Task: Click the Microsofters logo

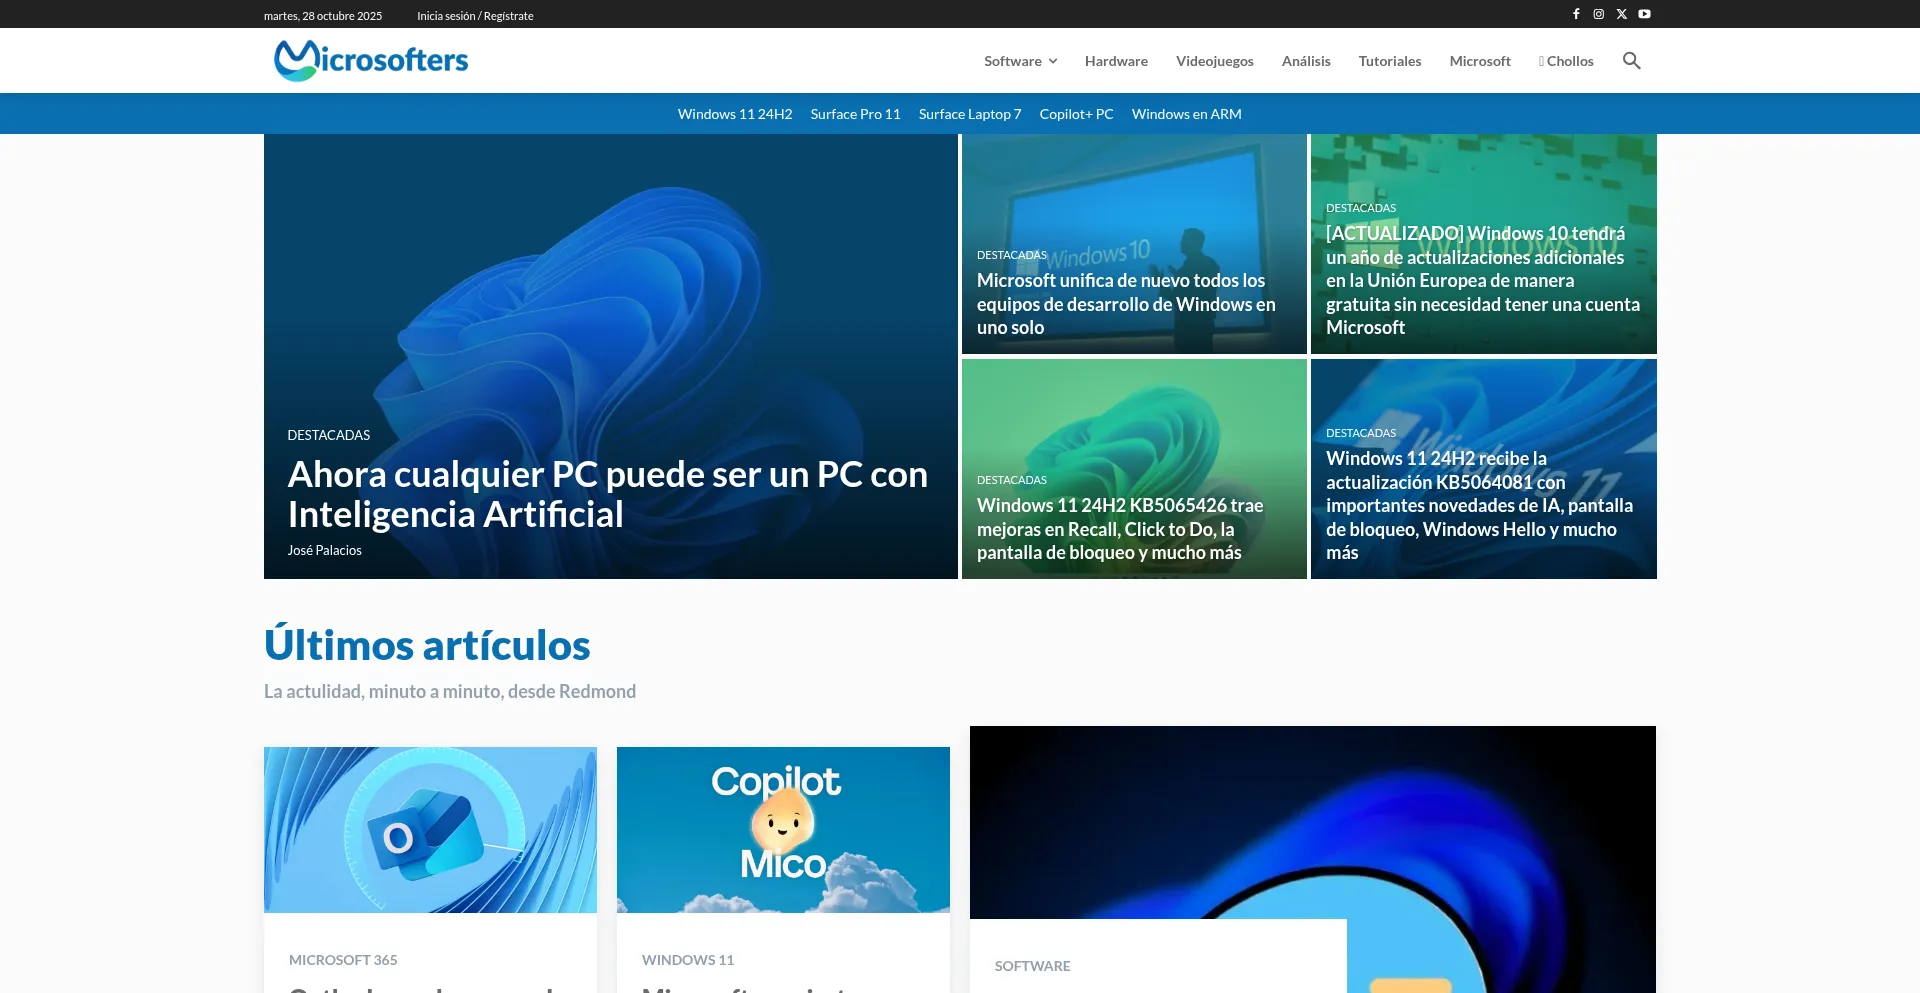Action: click(x=371, y=61)
